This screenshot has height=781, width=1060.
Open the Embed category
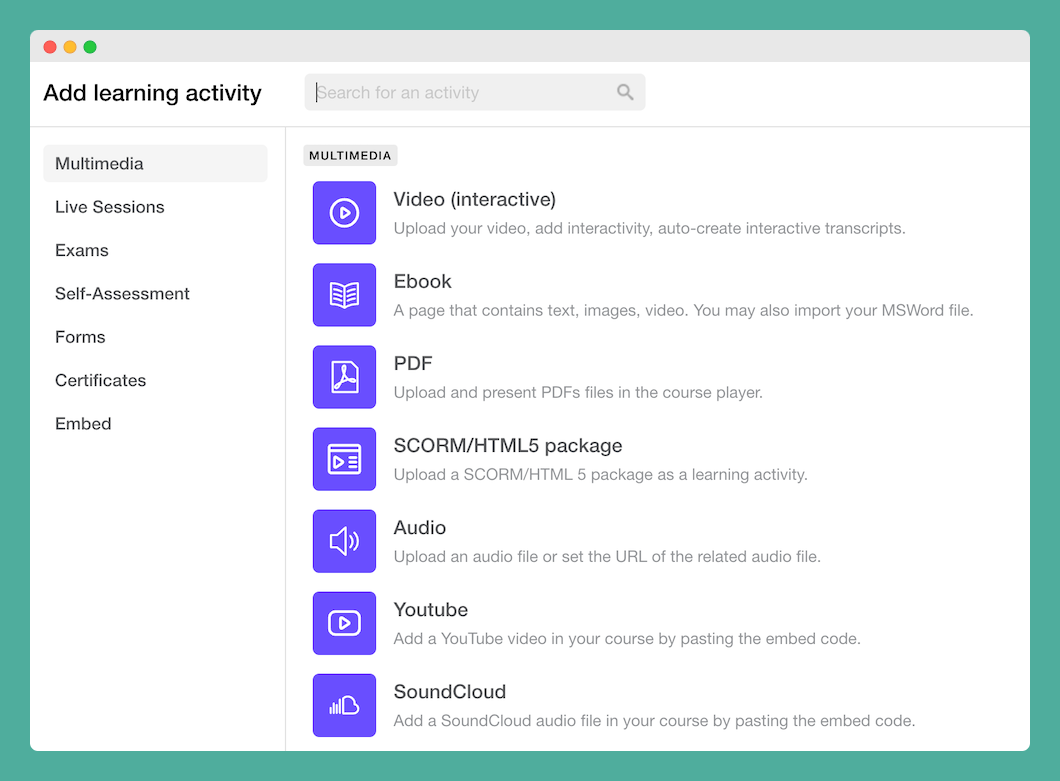pos(83,424)
